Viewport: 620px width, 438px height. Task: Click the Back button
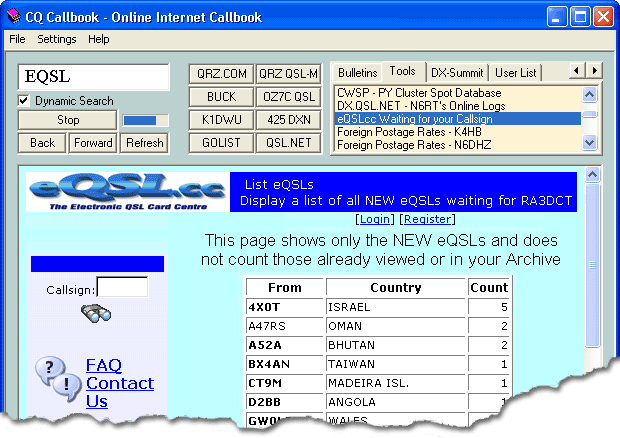[42, 143]
